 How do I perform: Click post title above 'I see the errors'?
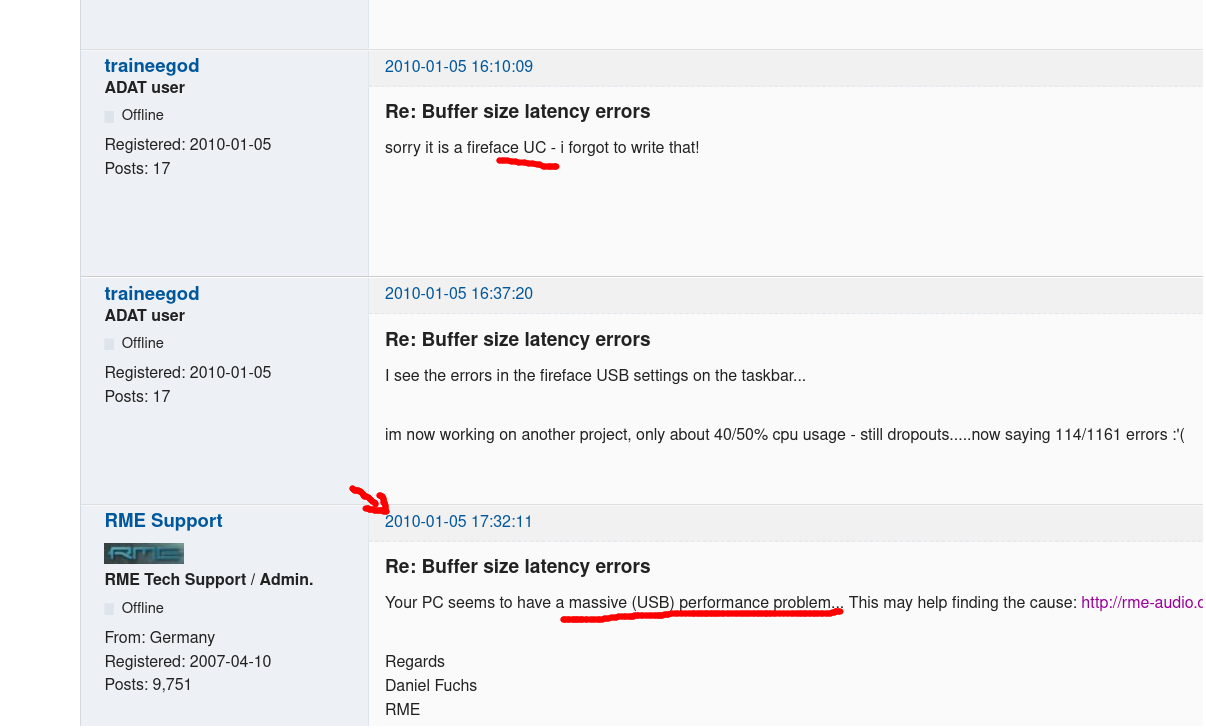(518, 340)
